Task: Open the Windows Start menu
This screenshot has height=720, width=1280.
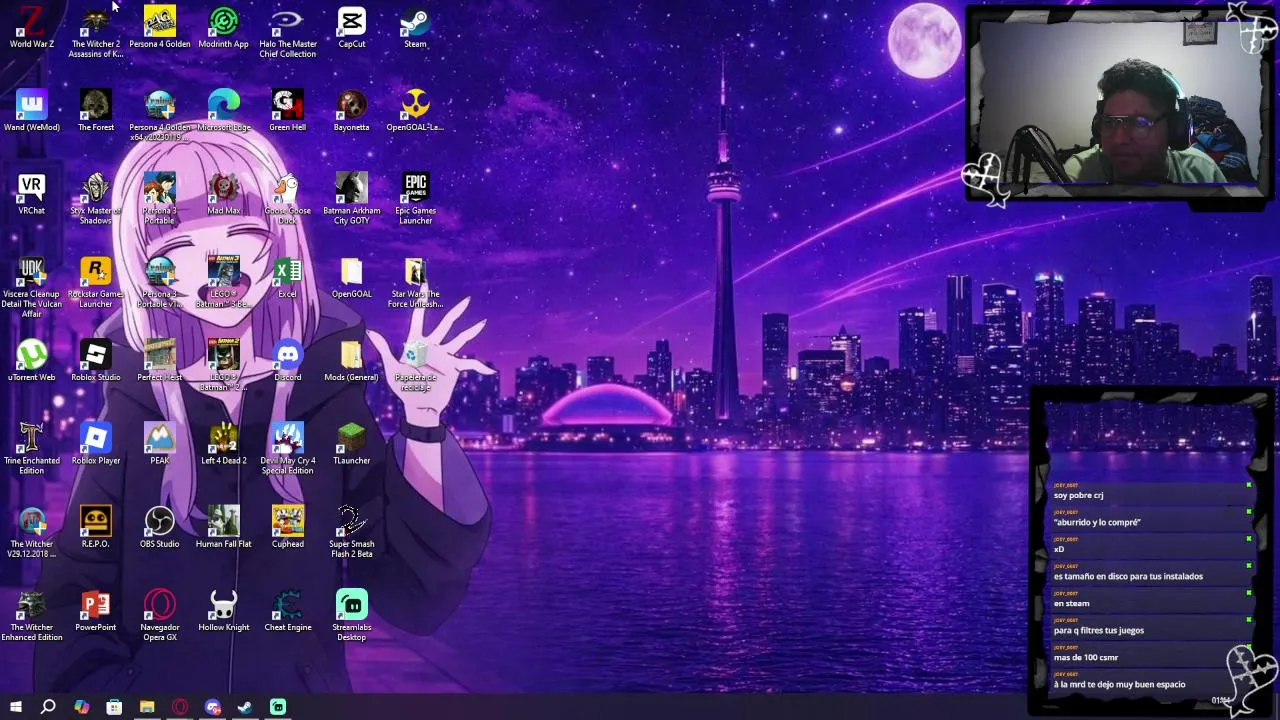Action: (x=16, y=707)
